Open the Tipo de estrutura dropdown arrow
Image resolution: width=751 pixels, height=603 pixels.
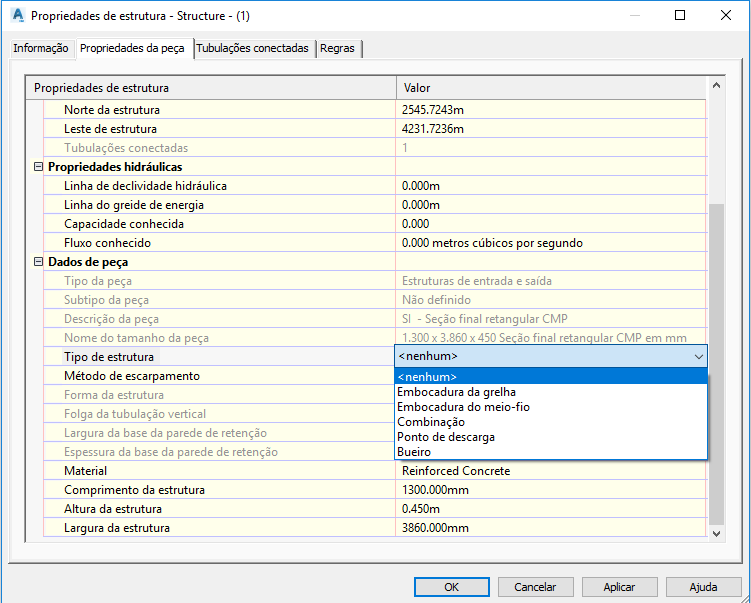[x=699, y=357]
